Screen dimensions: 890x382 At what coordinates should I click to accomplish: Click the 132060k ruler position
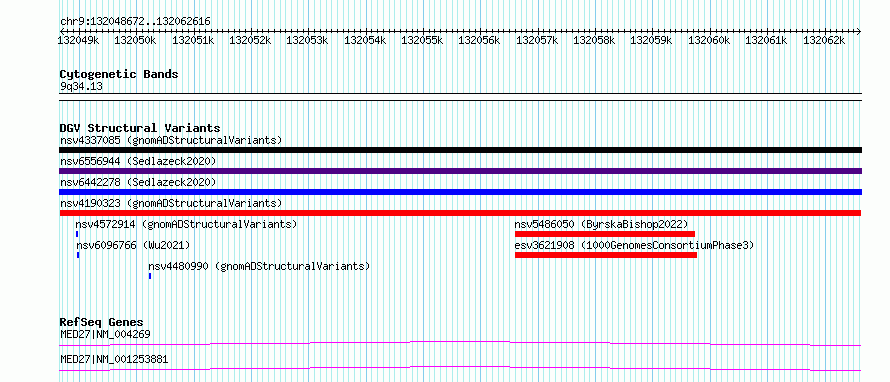coord(709,41)
